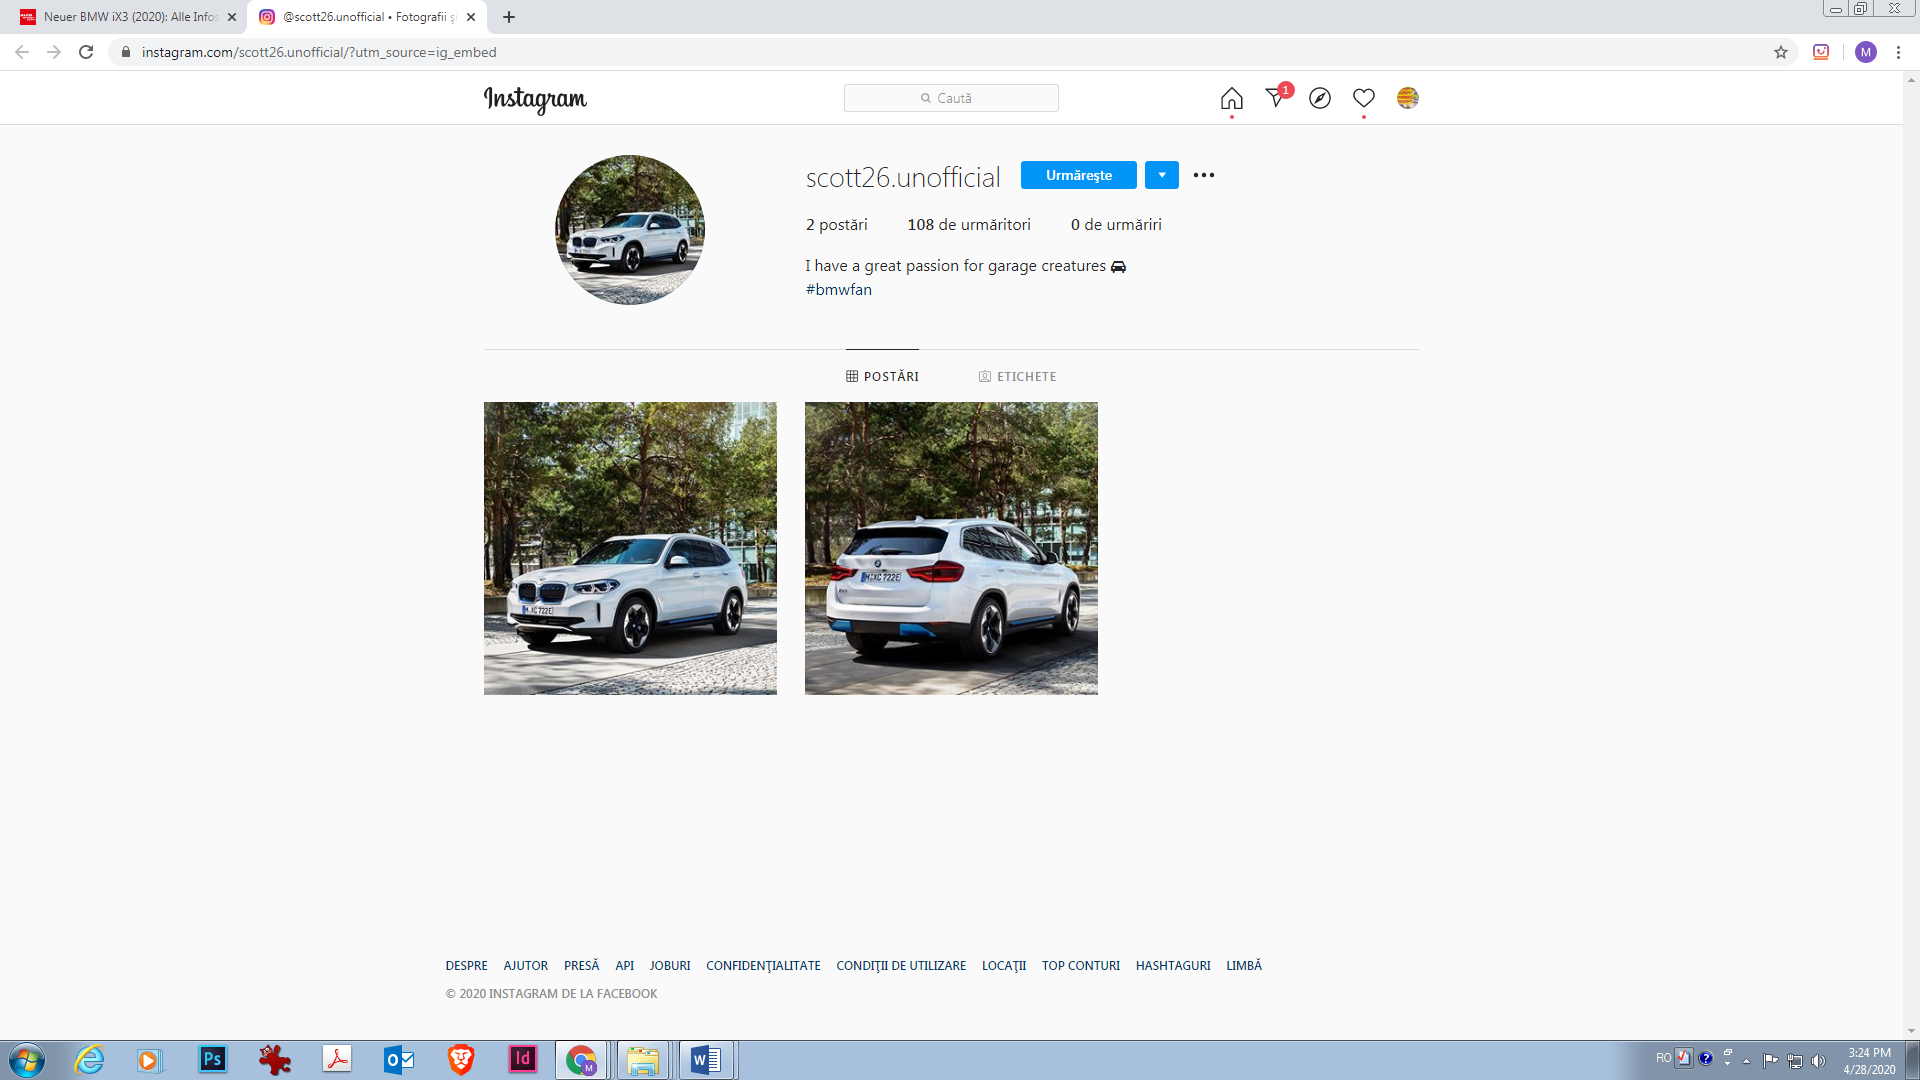Open your account via profile avatar icon
The height and width of the screenshot is (1080, 1920).
1408,98
